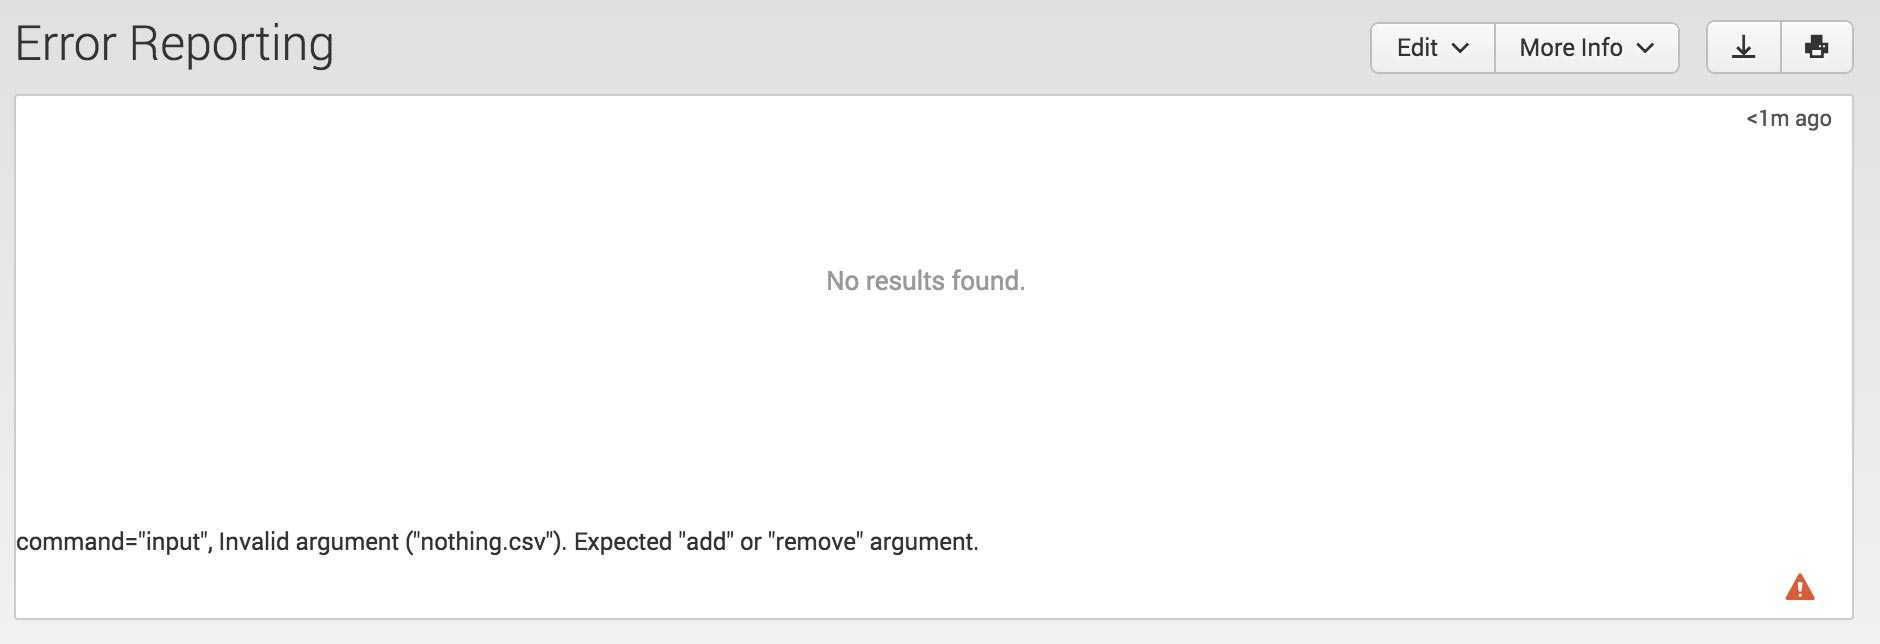Click the "<1m ago" refresh timestamp
The height and width of the screenshot is (644, 1880).
1788,119
